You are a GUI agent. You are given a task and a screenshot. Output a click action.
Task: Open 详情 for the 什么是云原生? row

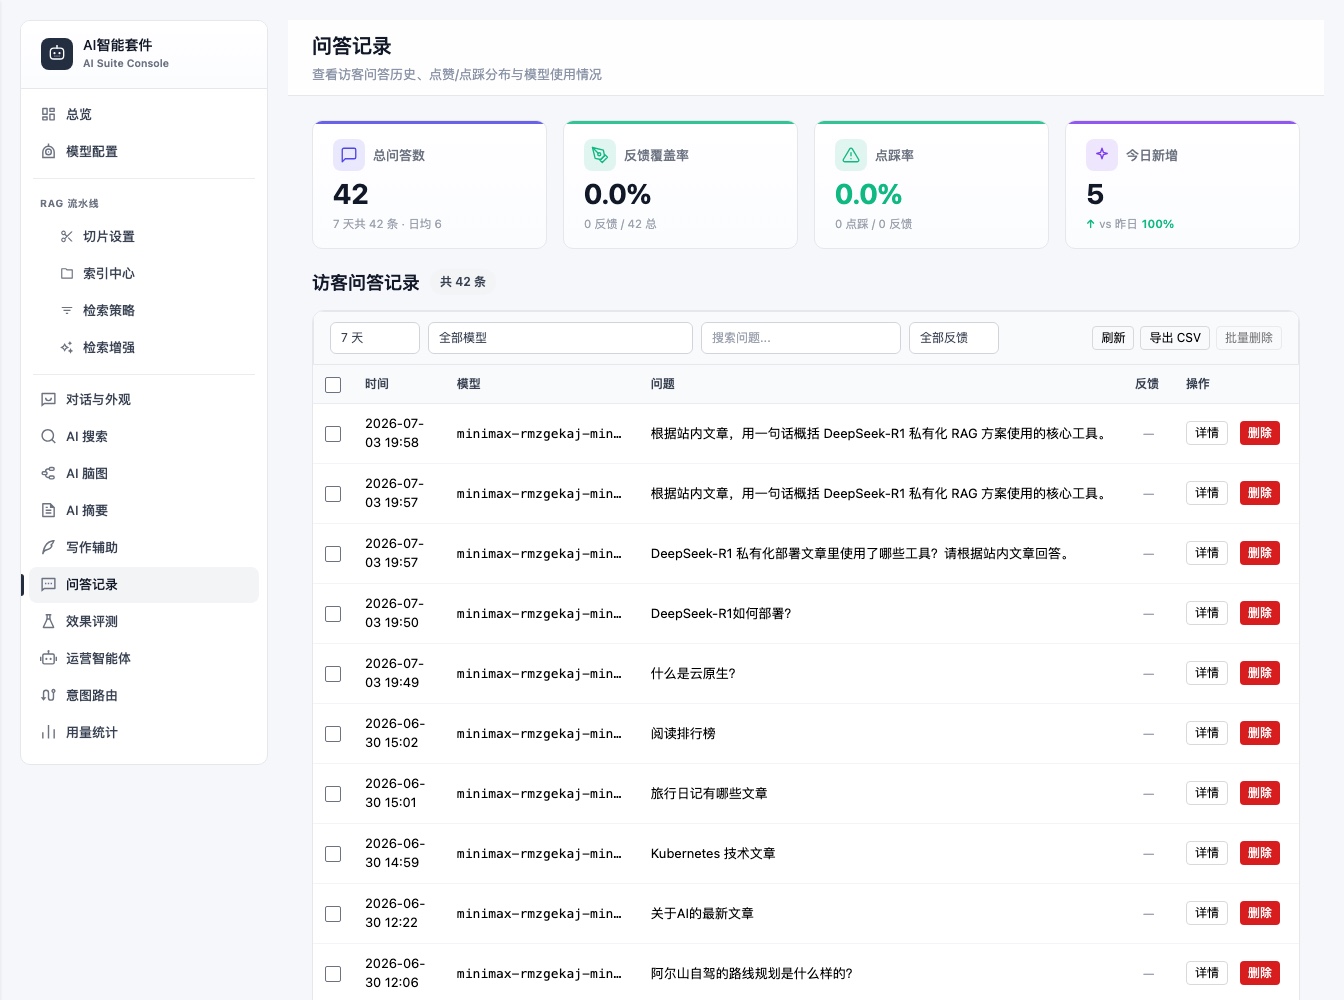pos(1207,673)
